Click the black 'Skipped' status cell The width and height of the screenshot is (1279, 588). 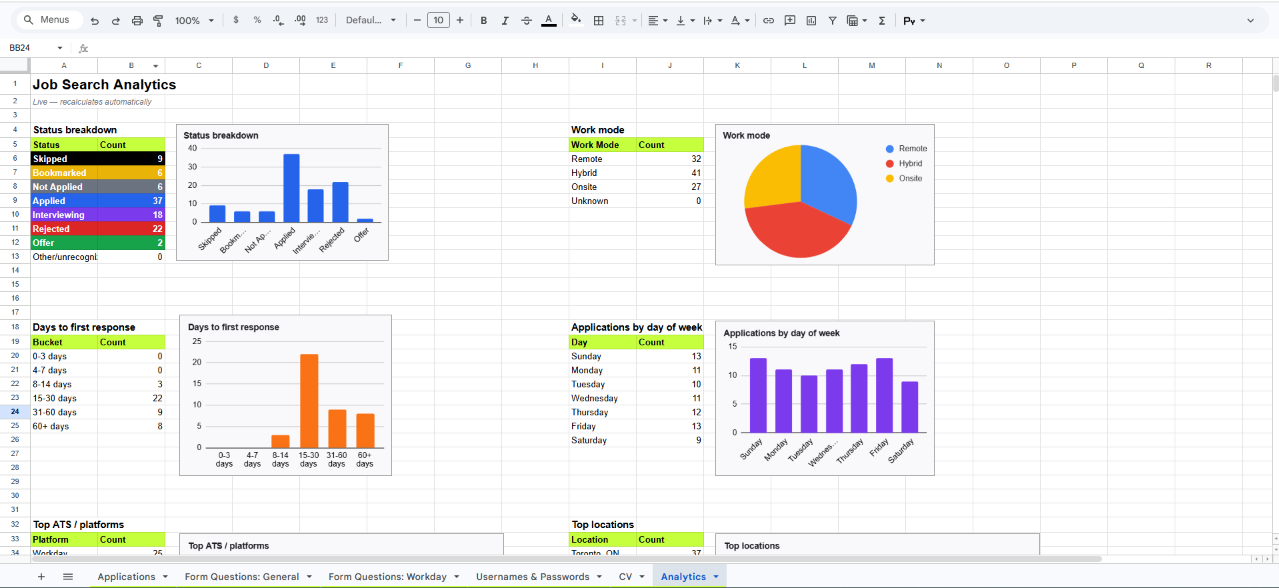(x=65, y=159)
